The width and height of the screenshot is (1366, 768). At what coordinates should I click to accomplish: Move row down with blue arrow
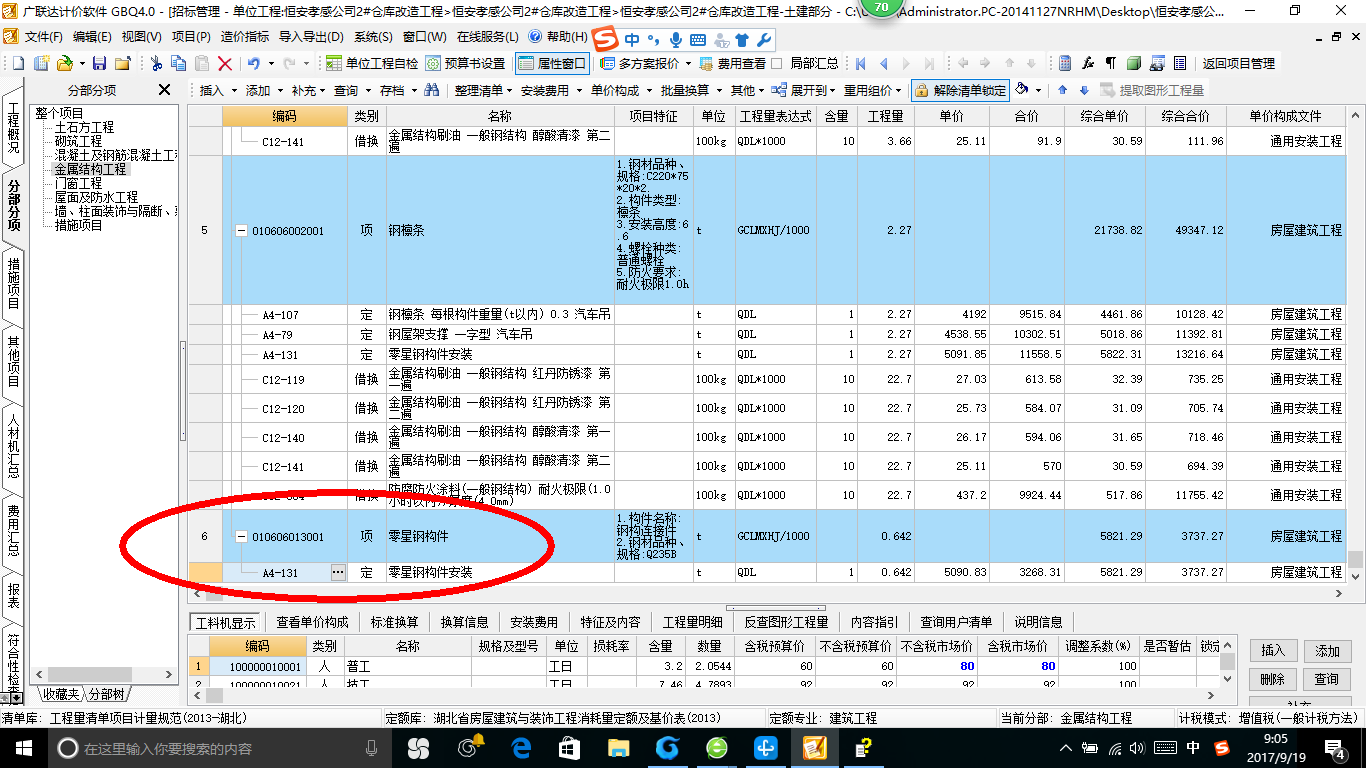tap(1085, 90)
